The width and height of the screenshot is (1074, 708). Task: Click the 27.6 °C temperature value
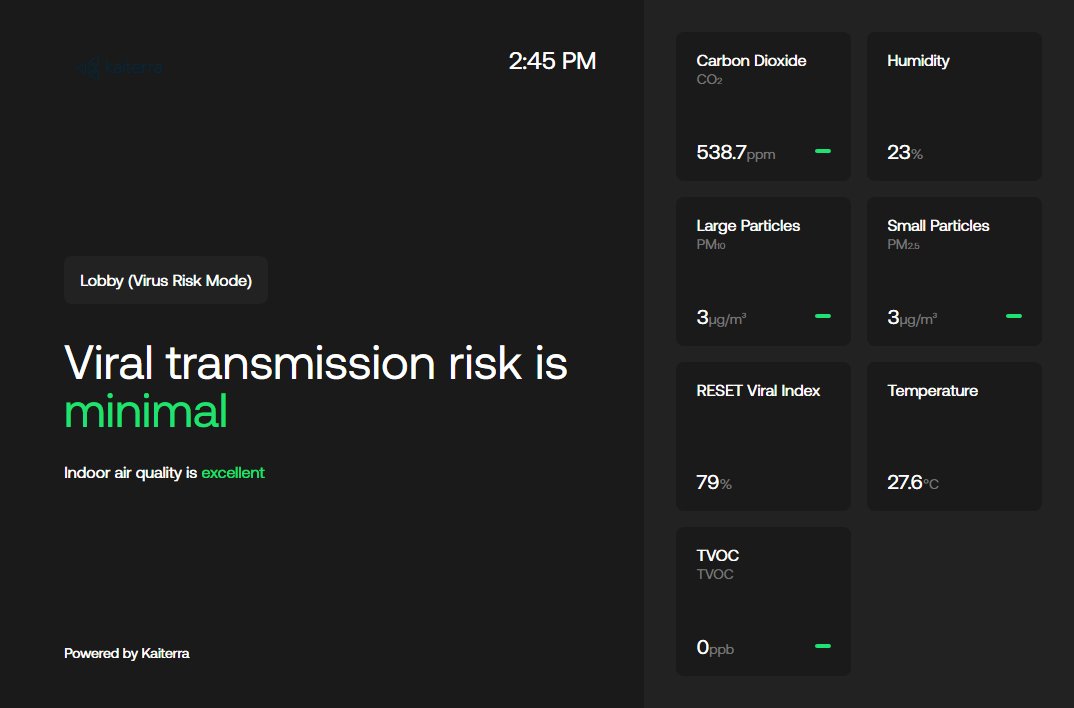click(912, 482)
